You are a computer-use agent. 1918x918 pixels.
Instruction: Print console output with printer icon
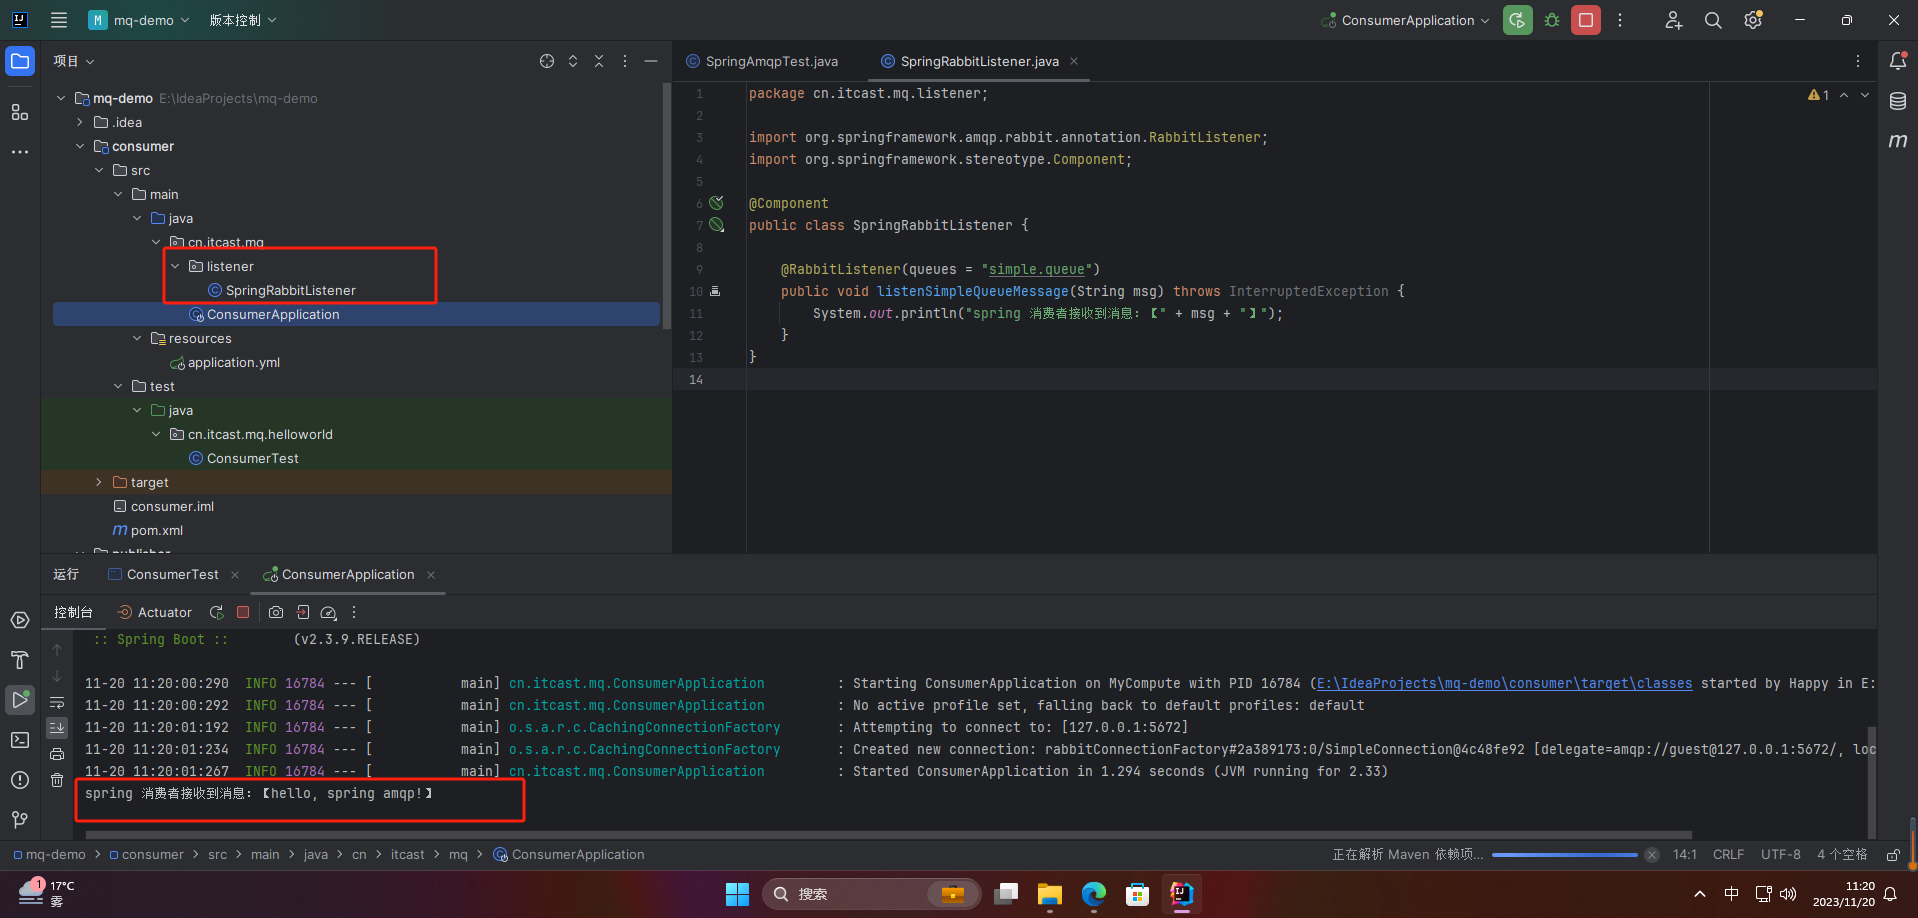click(57, 754)
